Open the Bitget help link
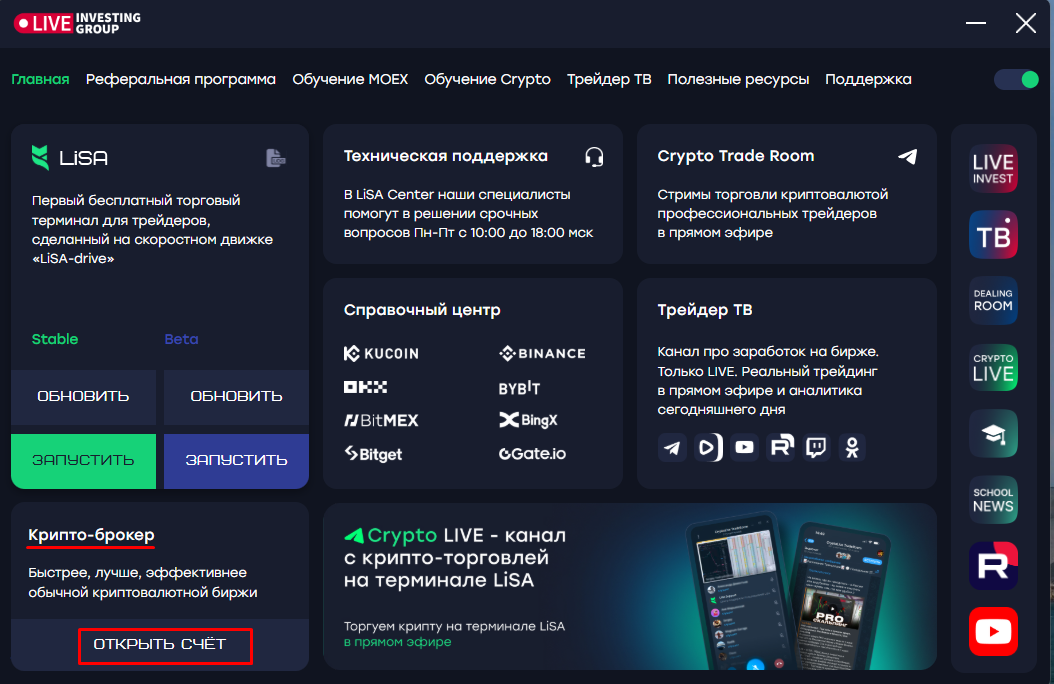 [x=373, y=454]
